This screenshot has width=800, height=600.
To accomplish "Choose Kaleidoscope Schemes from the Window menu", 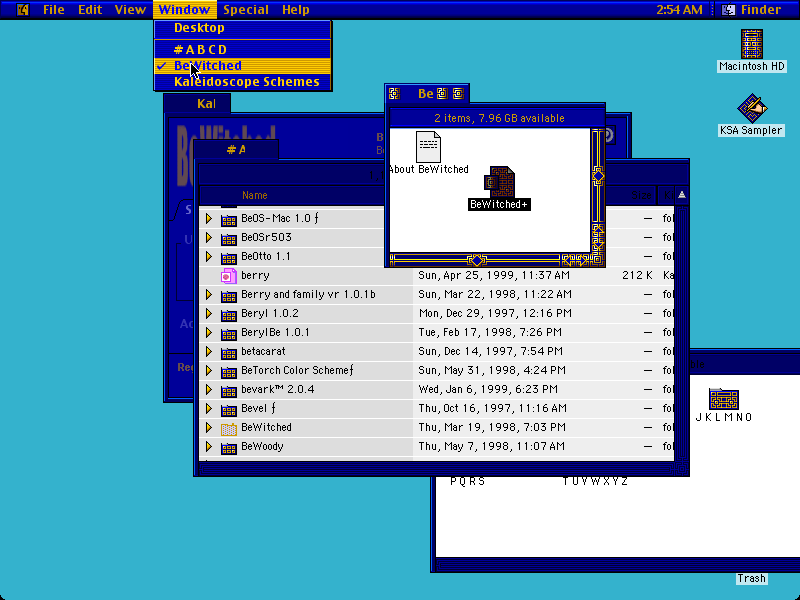I will pos(243,82).
